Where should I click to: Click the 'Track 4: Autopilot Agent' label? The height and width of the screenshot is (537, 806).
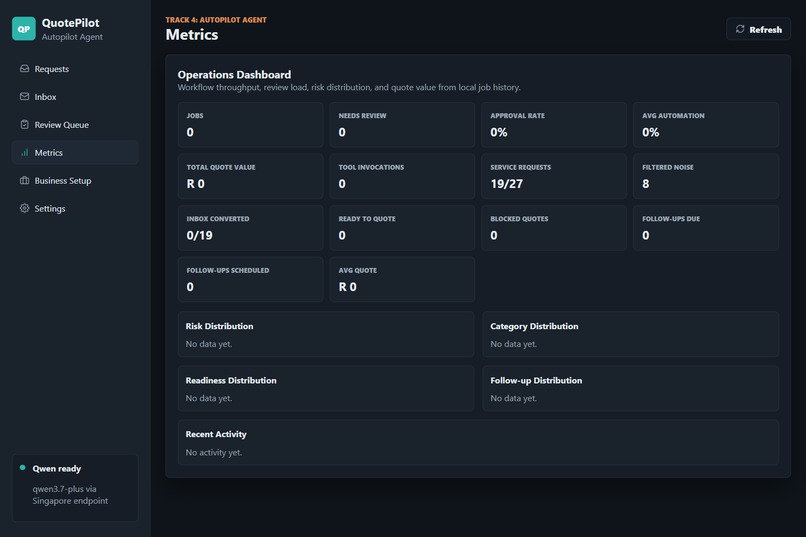[216, 20]
